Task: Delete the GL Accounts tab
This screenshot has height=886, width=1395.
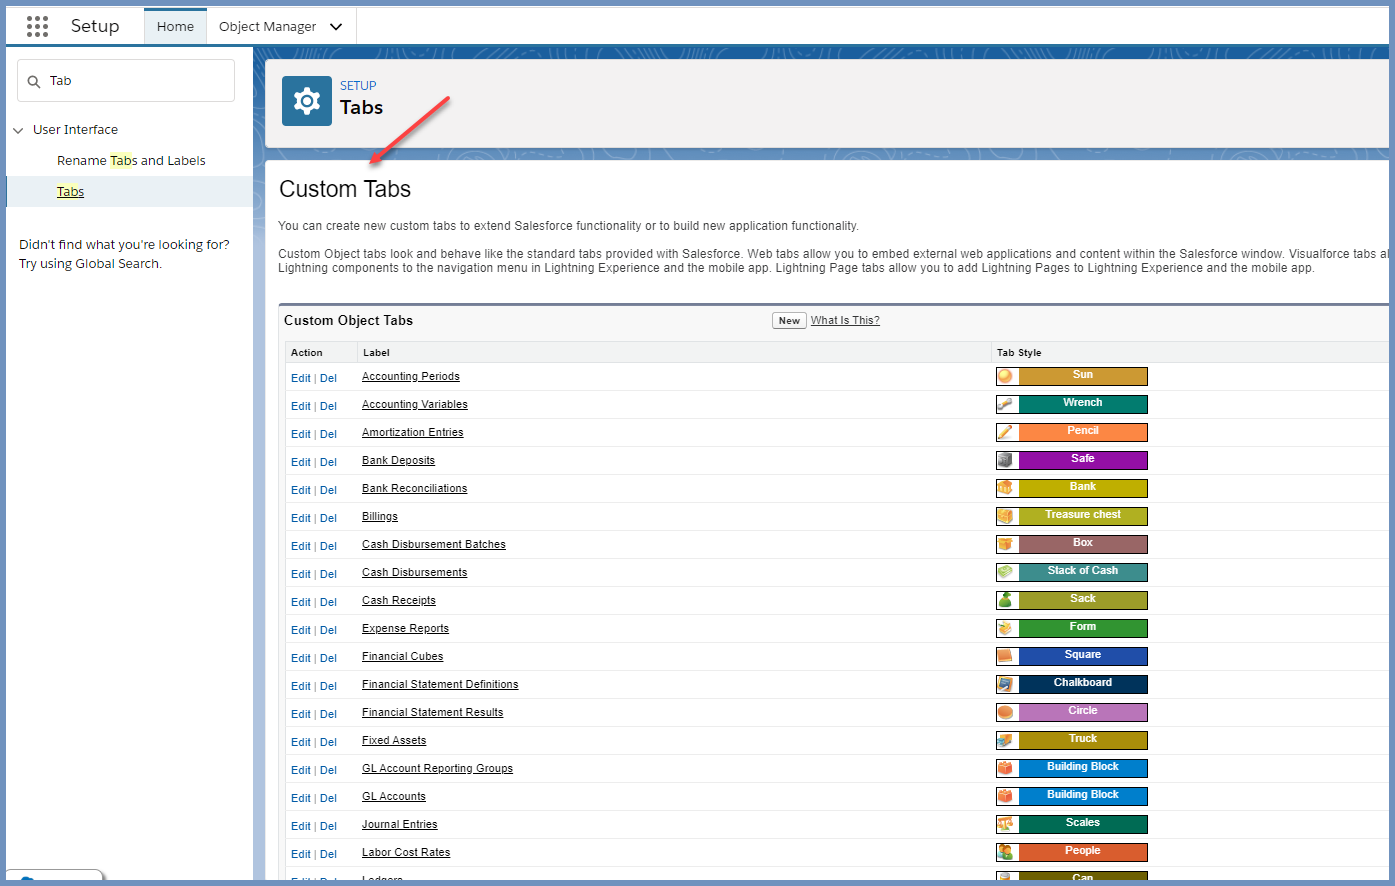Action: coord(328,798)
